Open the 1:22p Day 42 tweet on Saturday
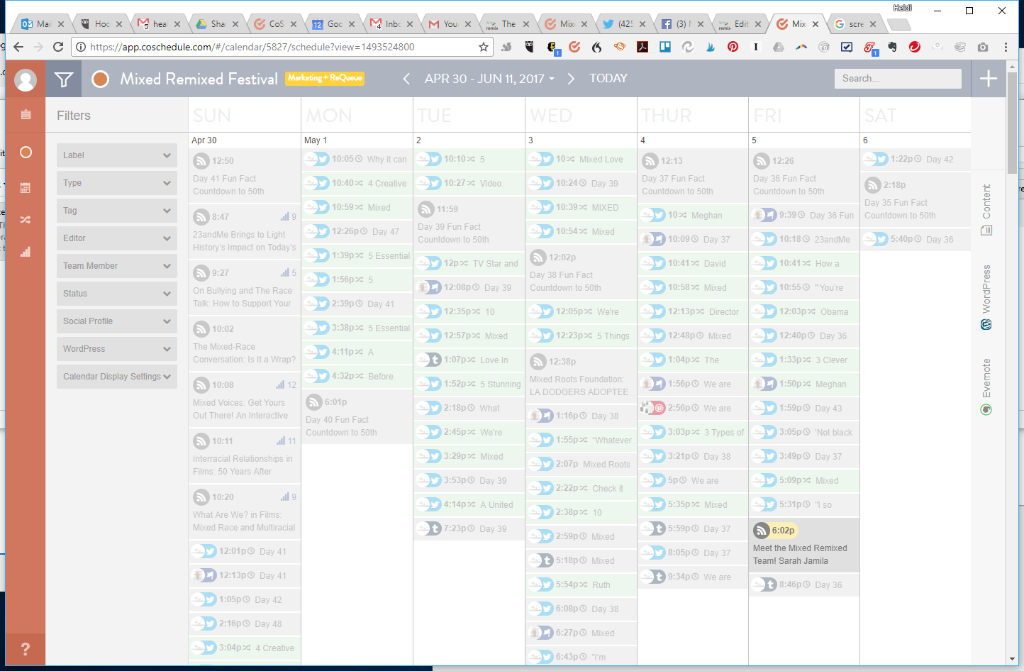The width and height of the screenshot is (1024, 671). [x=915, y=159]
